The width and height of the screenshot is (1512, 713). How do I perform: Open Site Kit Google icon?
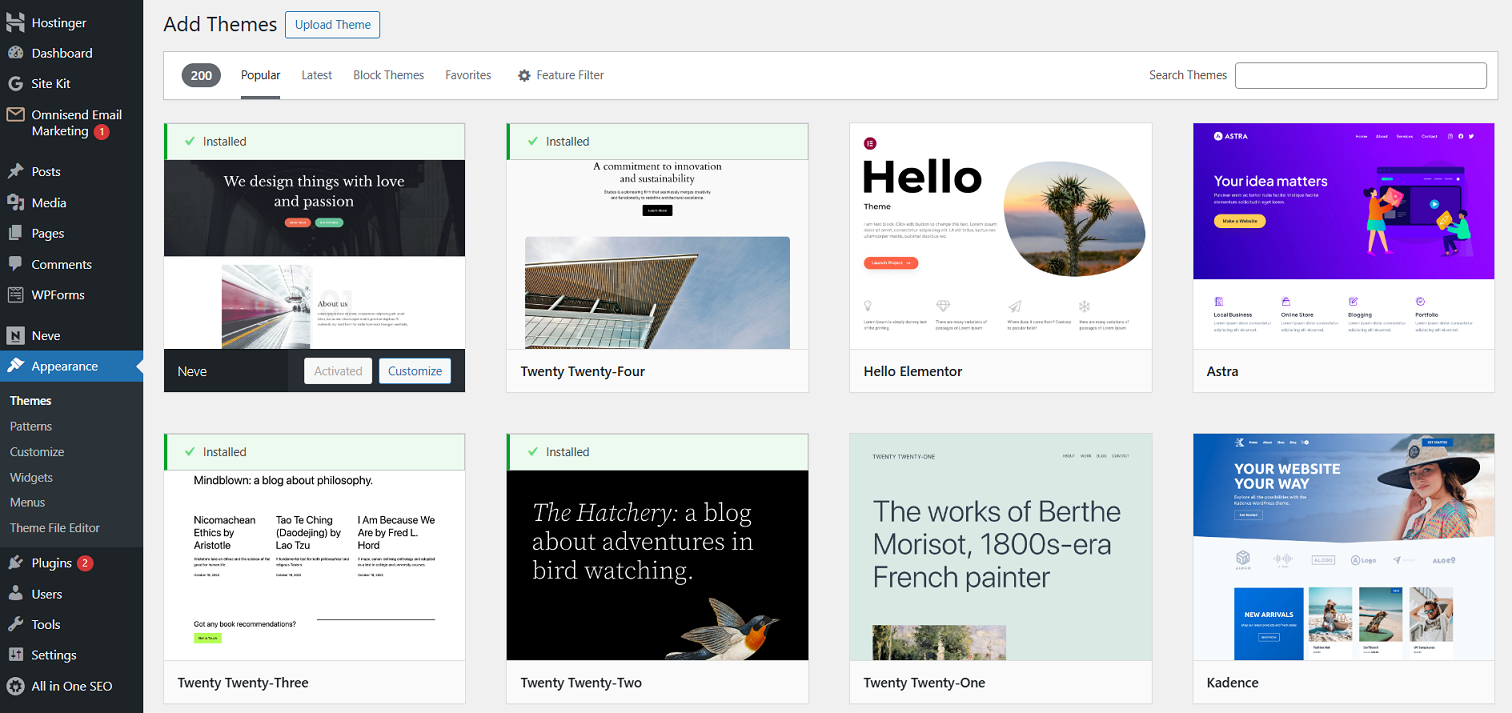15,84
